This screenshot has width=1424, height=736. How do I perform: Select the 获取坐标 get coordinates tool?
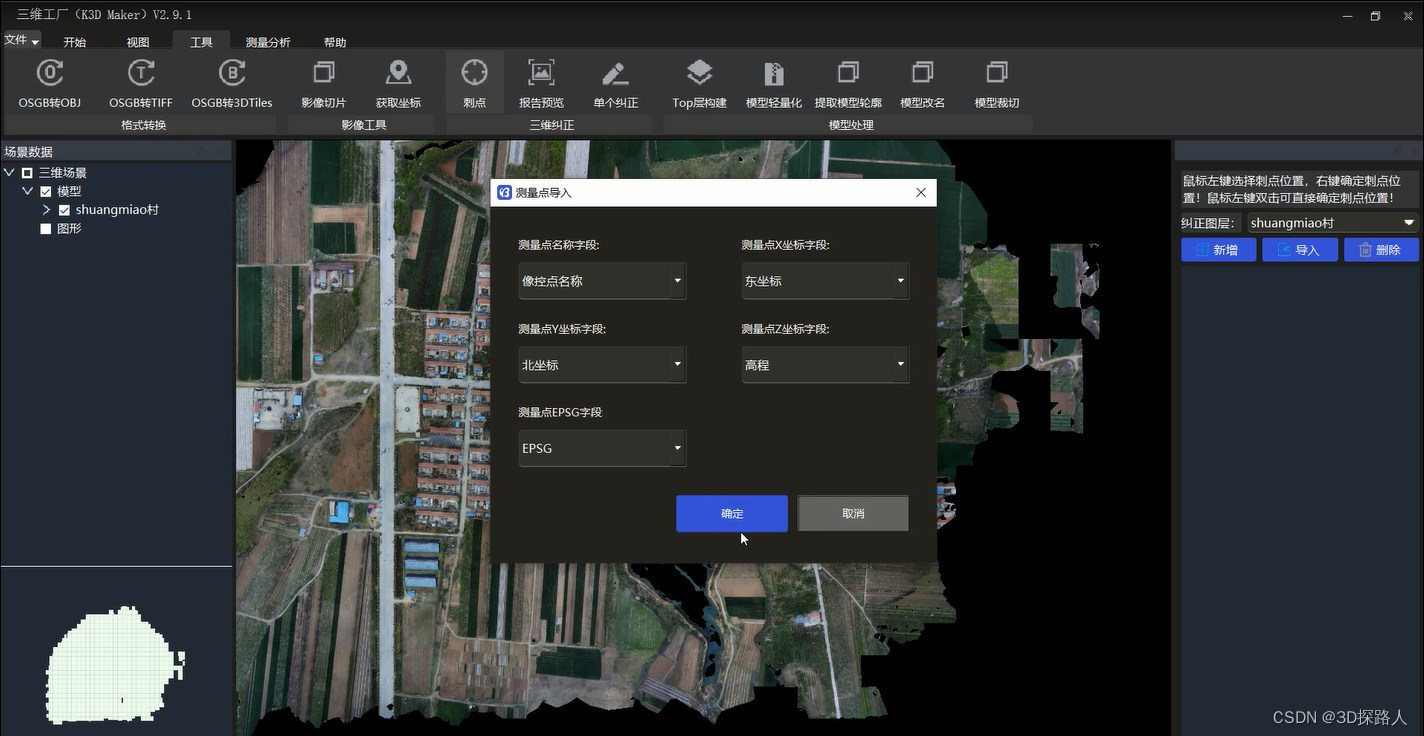click(x=398, y=83)
